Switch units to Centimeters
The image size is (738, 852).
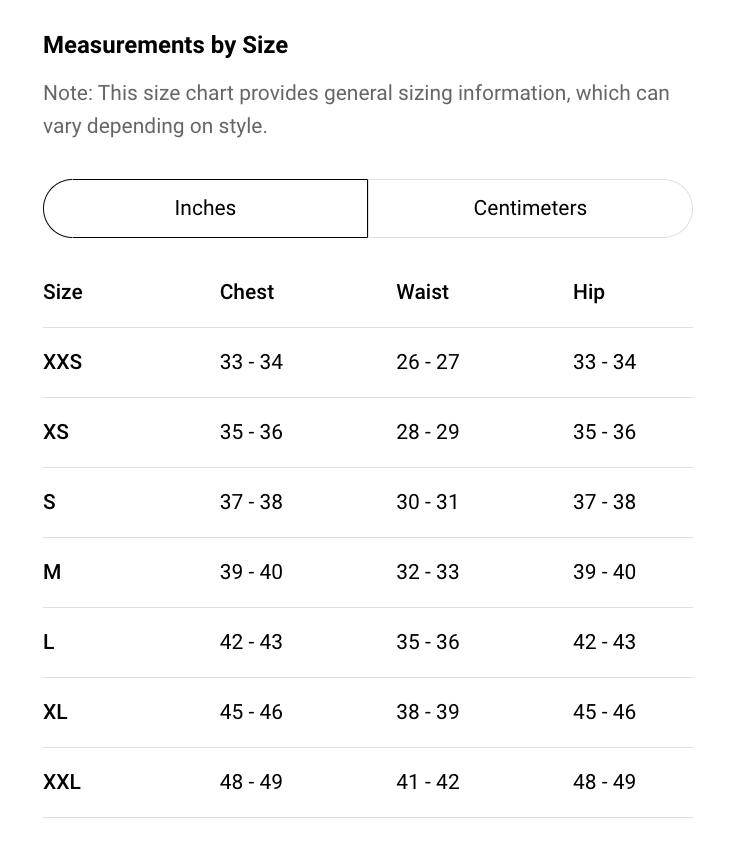point(530,208)
